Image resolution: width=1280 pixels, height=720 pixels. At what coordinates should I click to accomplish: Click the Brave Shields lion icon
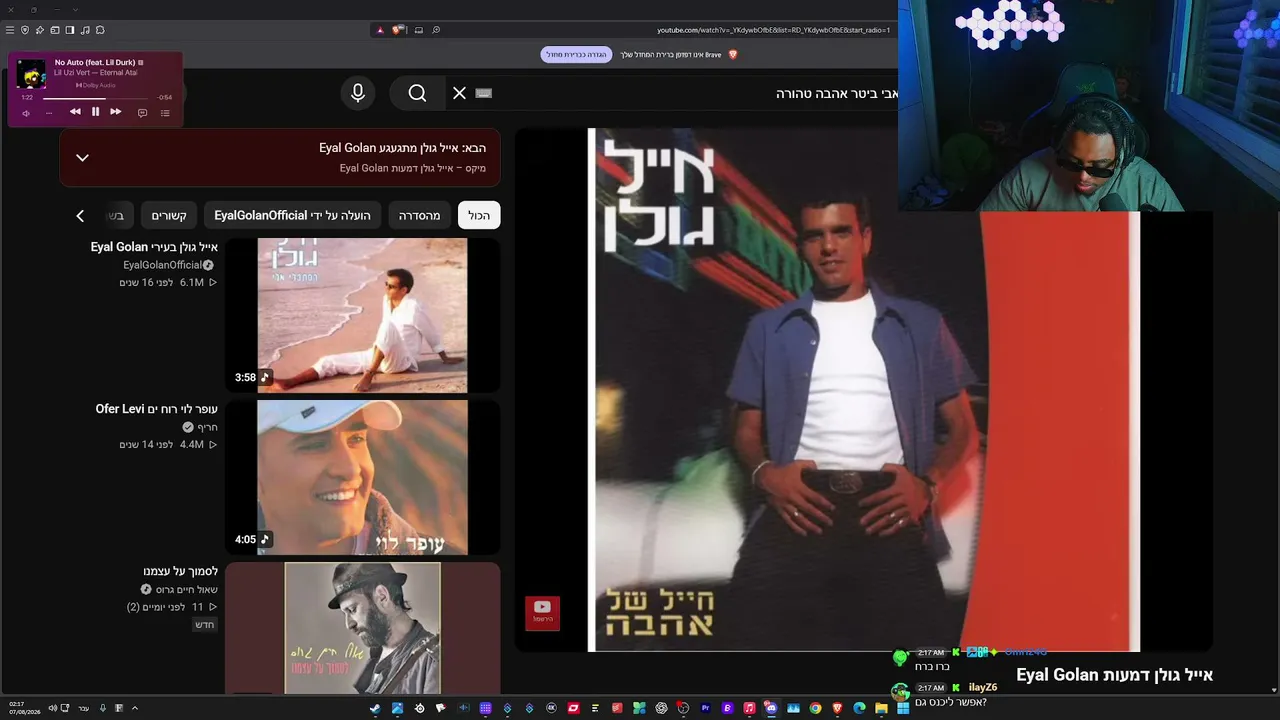point(397,30)
